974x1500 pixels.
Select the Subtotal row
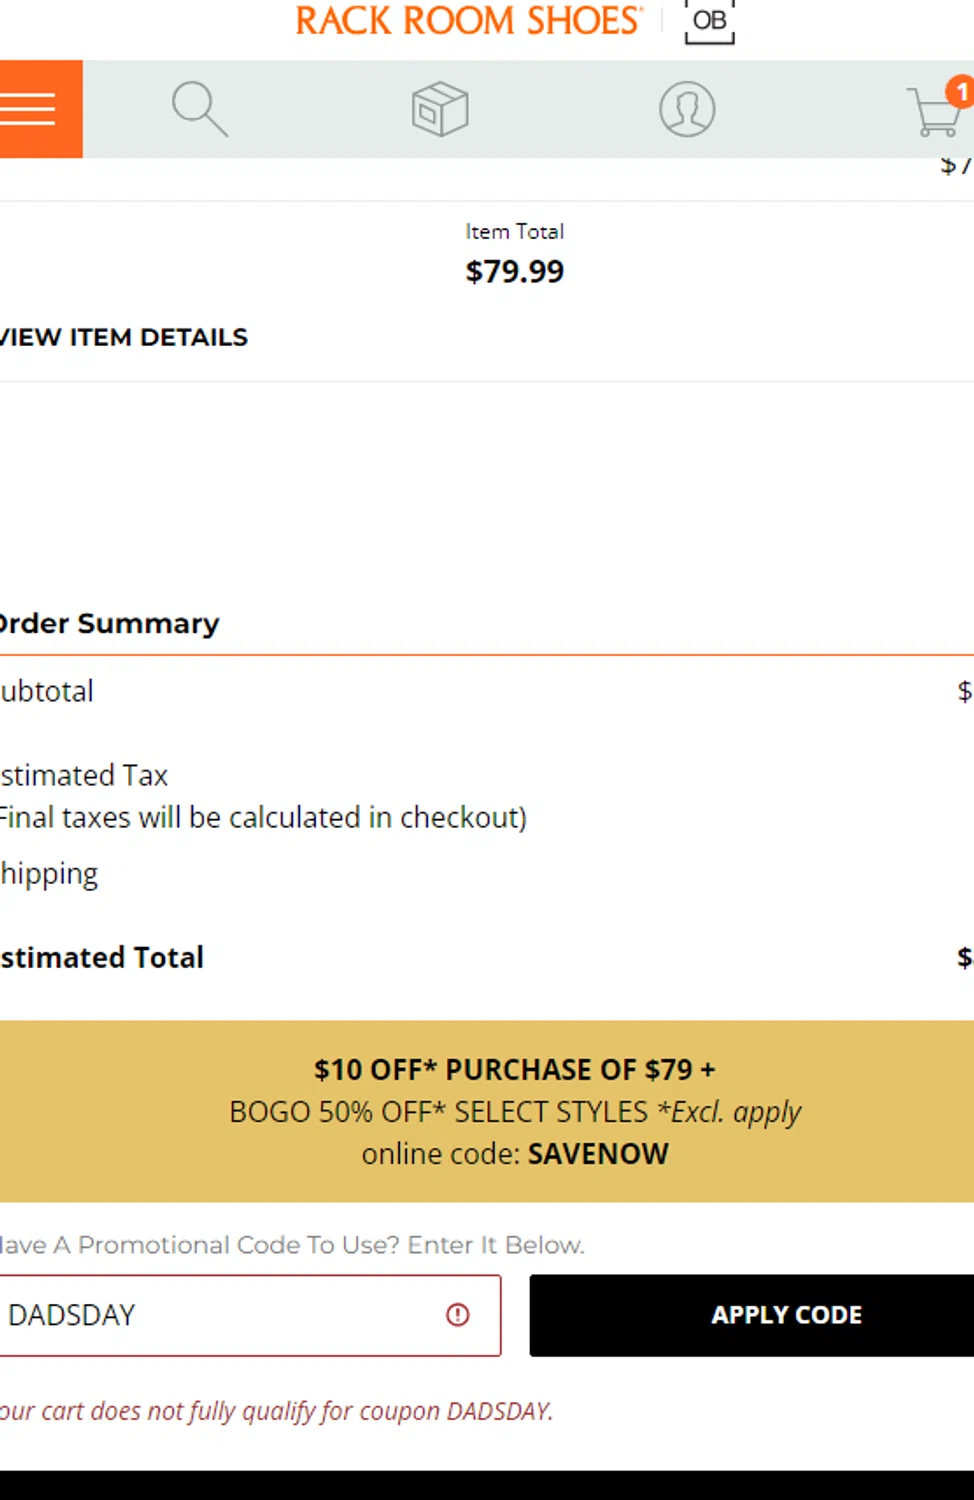point(487,691)
